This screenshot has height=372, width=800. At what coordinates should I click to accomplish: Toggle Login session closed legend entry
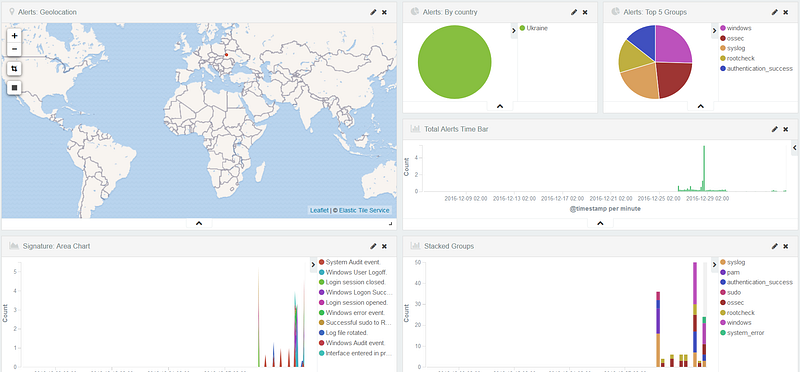coord(353,282)
